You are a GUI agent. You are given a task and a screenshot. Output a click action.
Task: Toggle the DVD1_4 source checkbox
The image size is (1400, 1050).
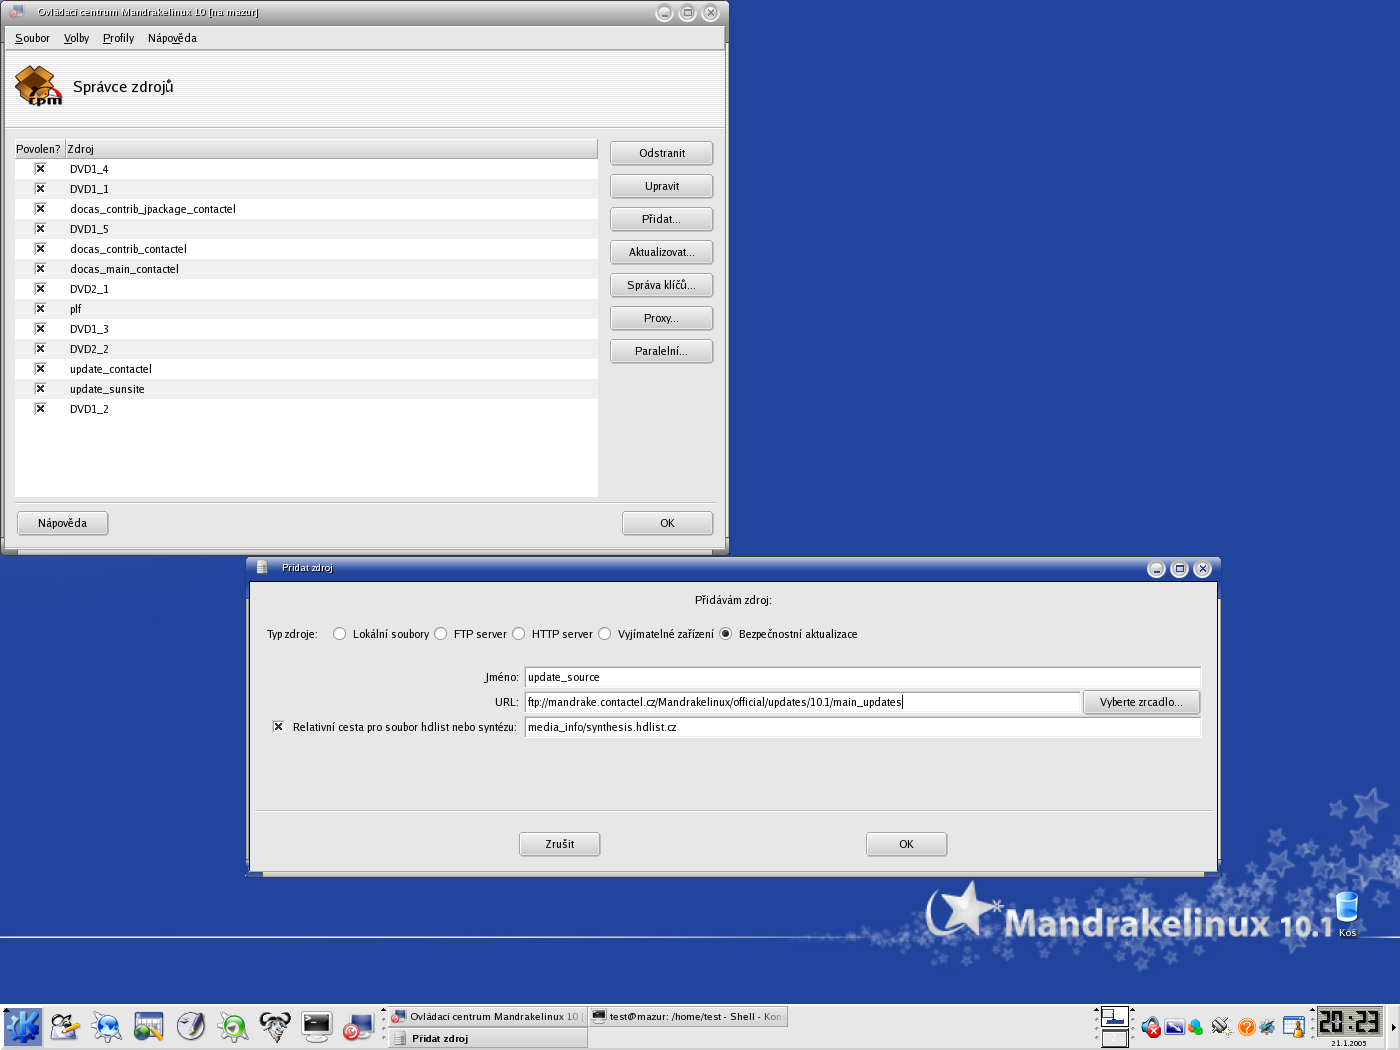click(40, 169)
